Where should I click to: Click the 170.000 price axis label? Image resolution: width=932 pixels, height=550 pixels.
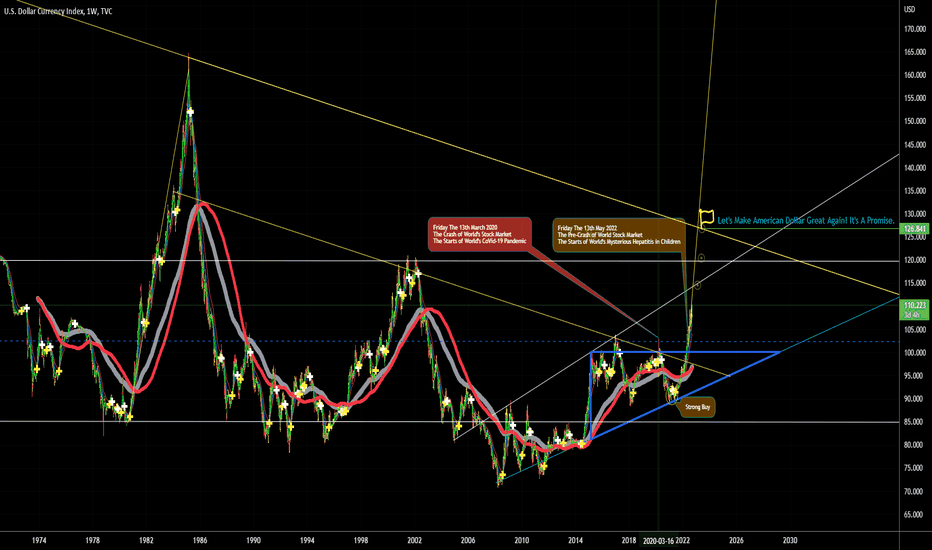(915, 29)
